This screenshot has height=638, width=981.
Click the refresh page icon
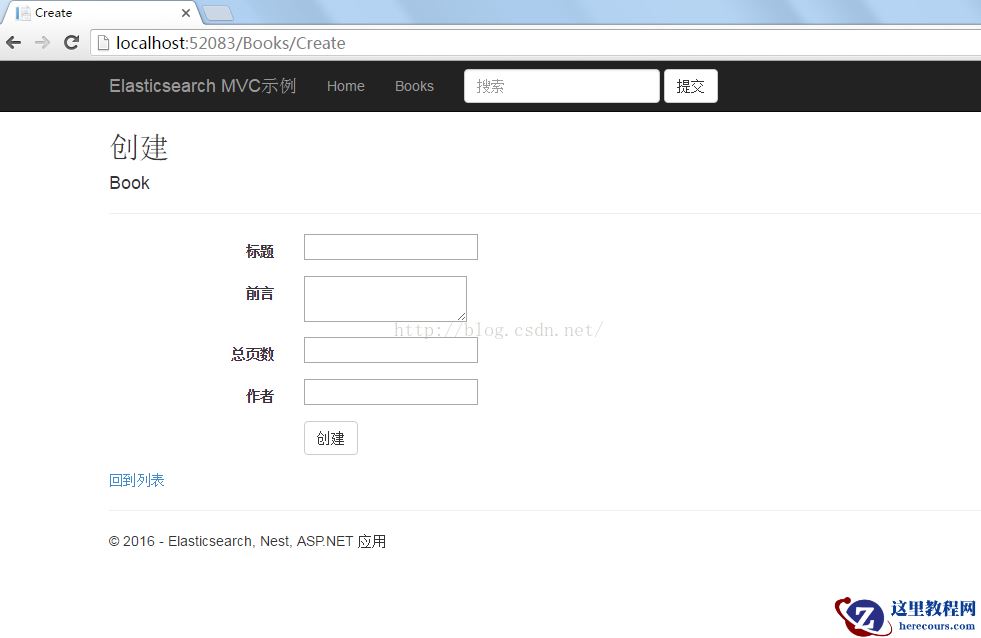point(70,42)
